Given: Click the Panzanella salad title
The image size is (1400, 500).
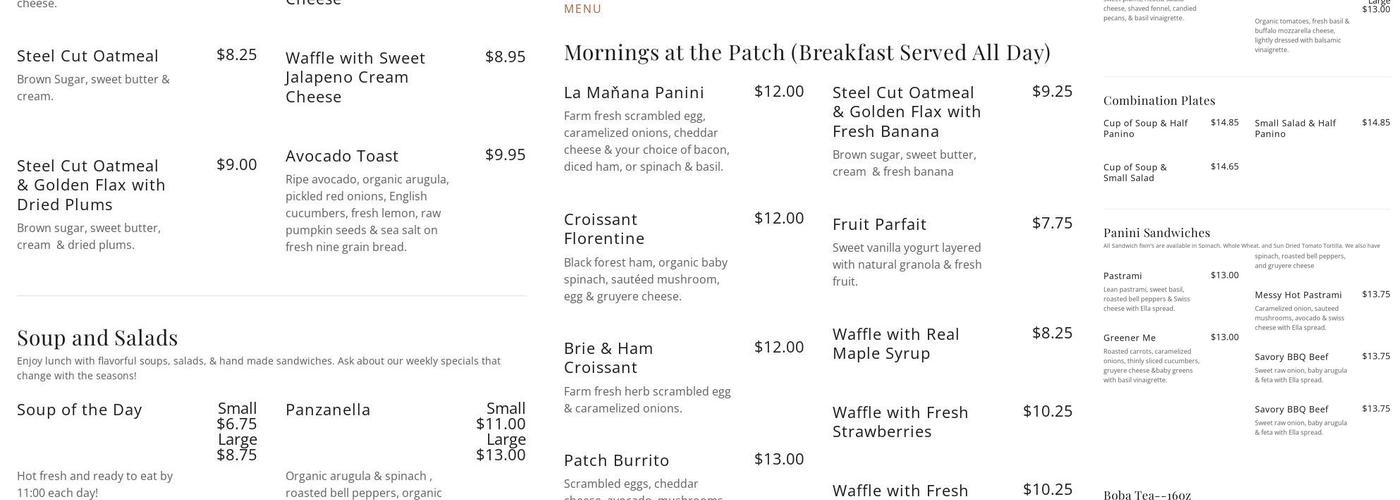Looking at the screenshot, I should pos(328,410).
